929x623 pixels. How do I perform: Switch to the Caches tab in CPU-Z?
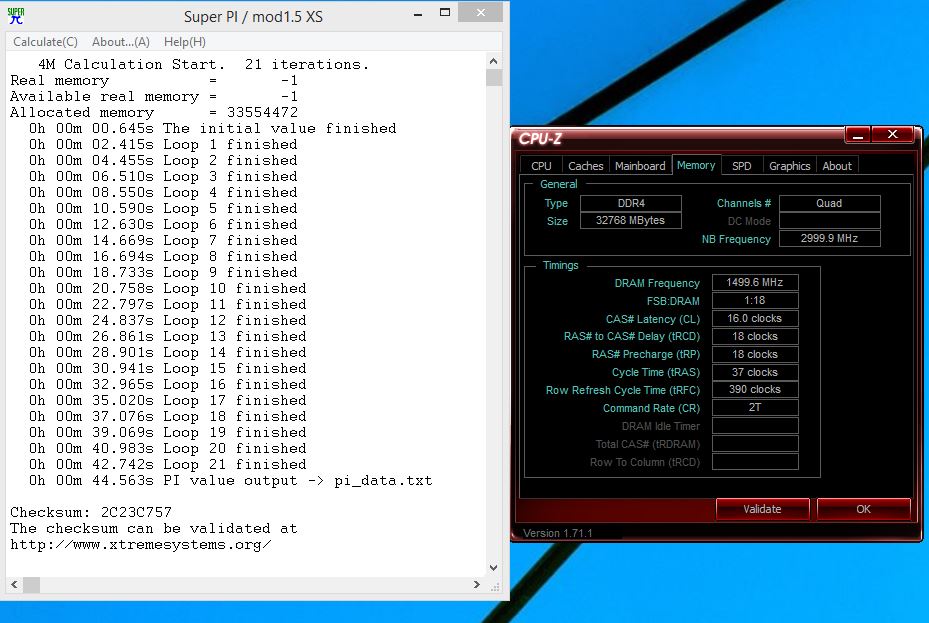tap(585, 166)
